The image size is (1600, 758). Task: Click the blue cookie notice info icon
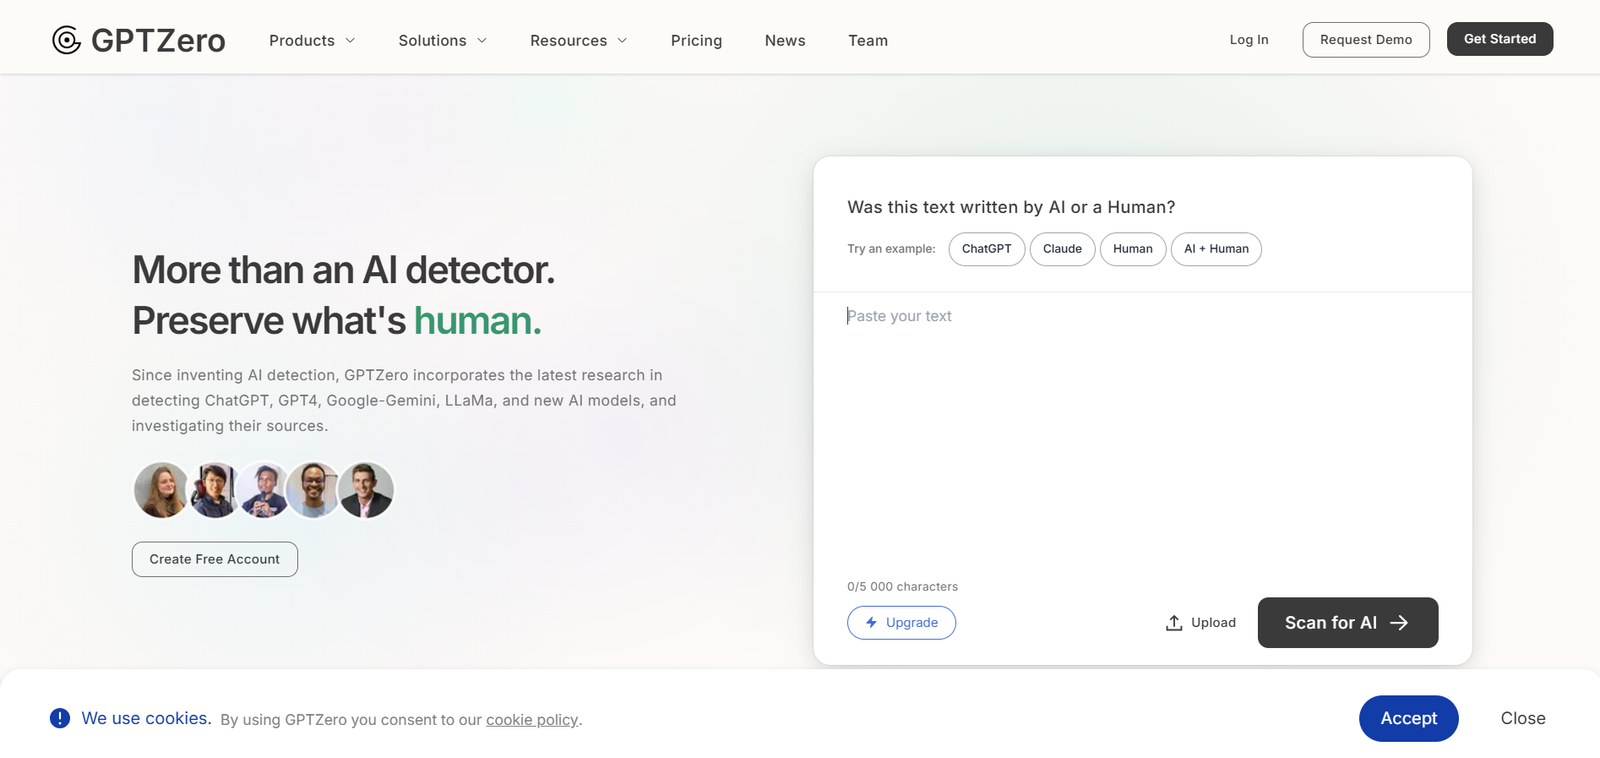[x=60, y=718]
